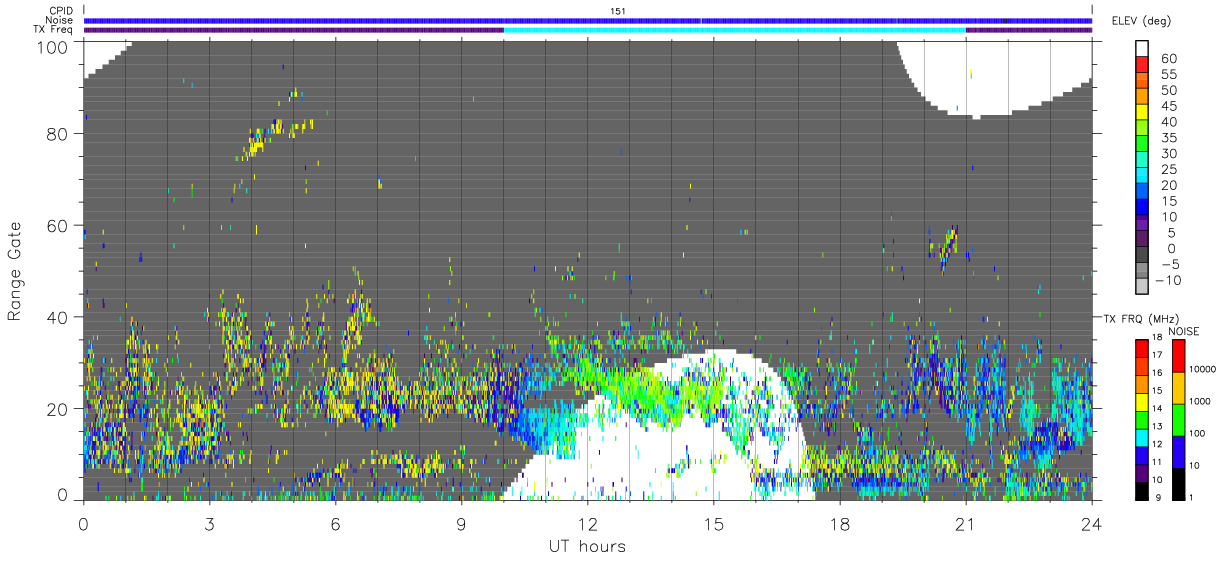
Task: Click the ELEV colorbar label '25'
Action: click(x=1169, y=169)
